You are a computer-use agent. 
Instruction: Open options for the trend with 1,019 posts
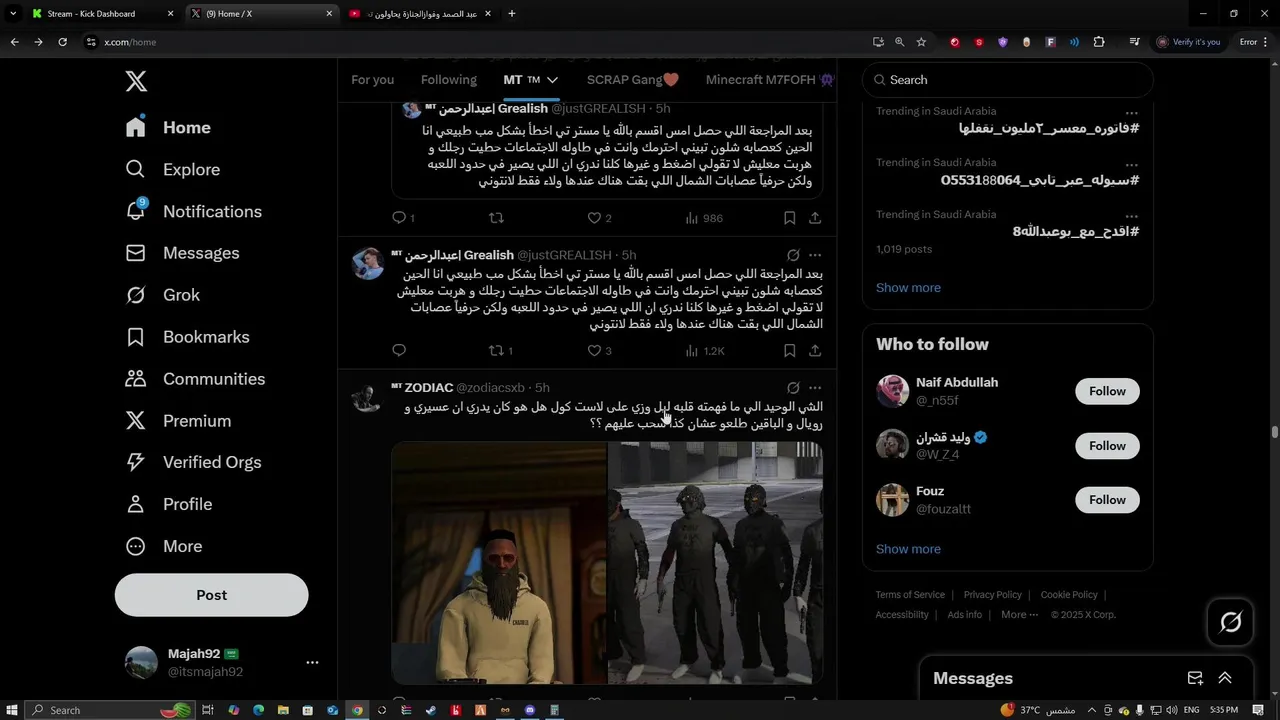1131,216
